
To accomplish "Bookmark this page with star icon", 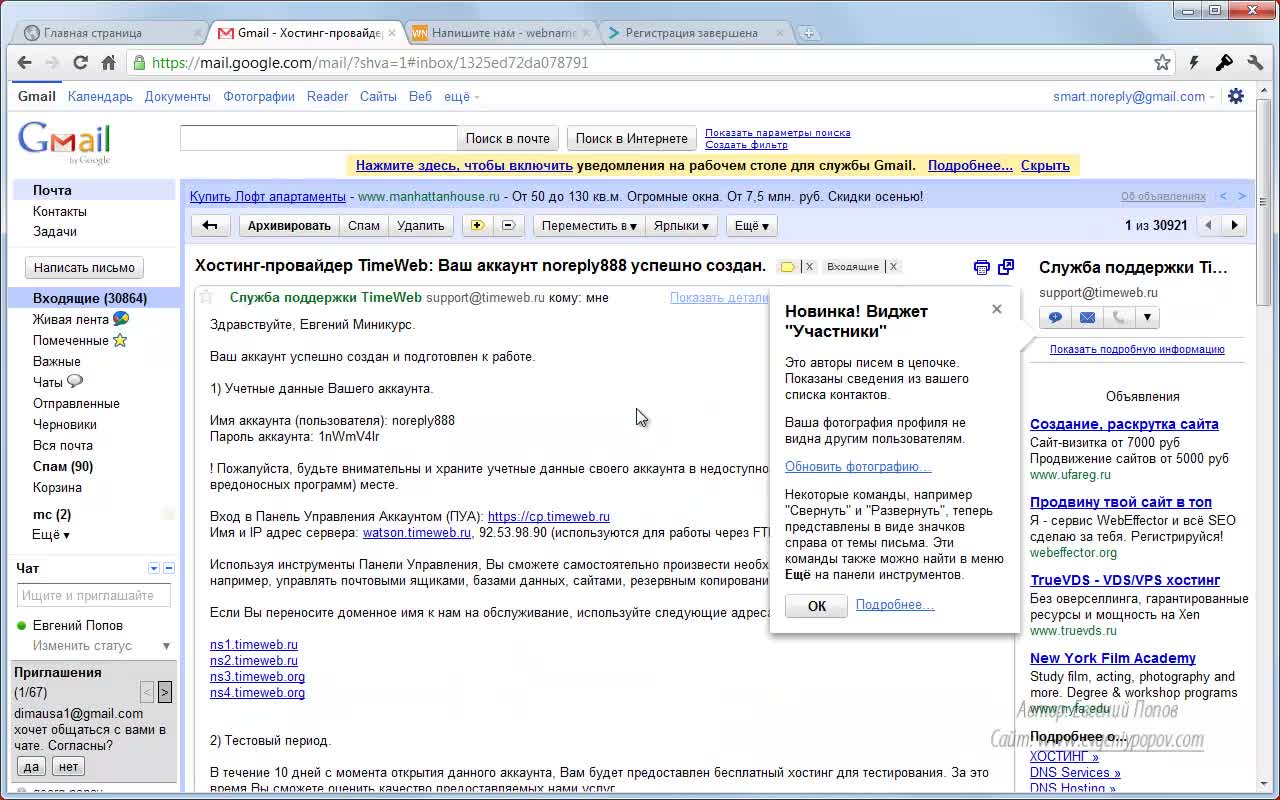I will point(1162,62).
